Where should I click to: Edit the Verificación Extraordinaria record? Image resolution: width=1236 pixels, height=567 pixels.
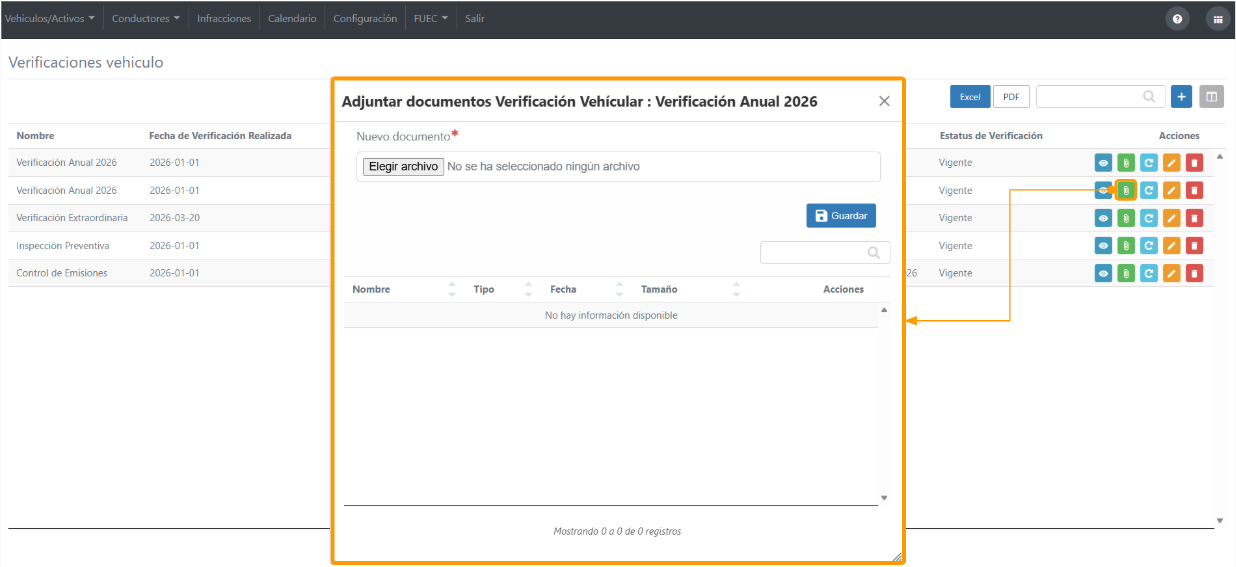click(1172, 218)
